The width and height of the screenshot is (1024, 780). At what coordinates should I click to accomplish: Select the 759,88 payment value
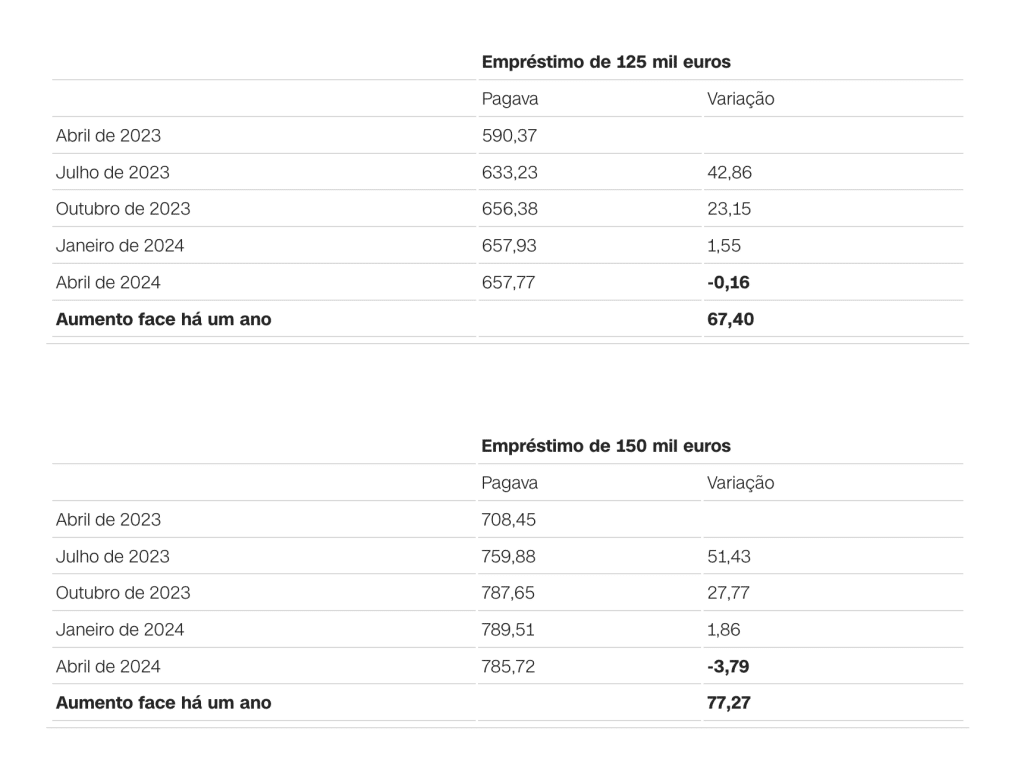pos(509,557)
